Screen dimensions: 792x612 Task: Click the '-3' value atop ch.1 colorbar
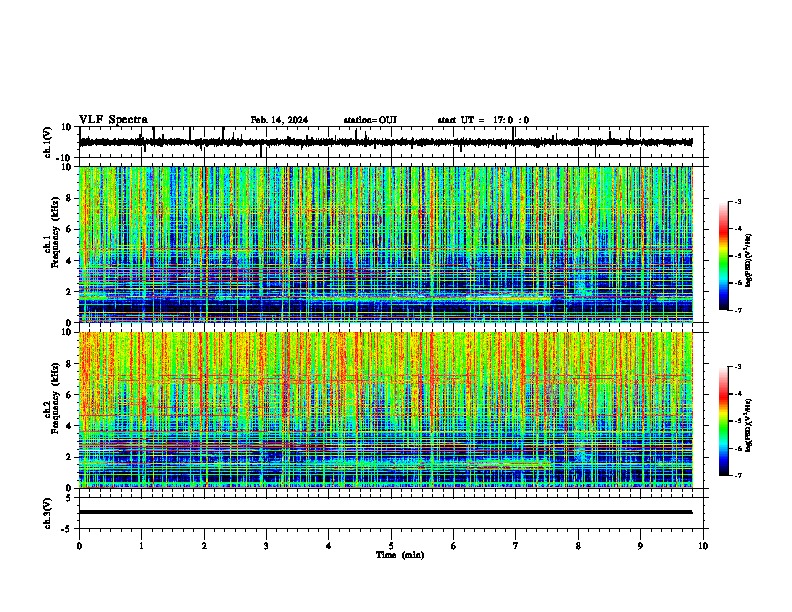pos(737,201)
